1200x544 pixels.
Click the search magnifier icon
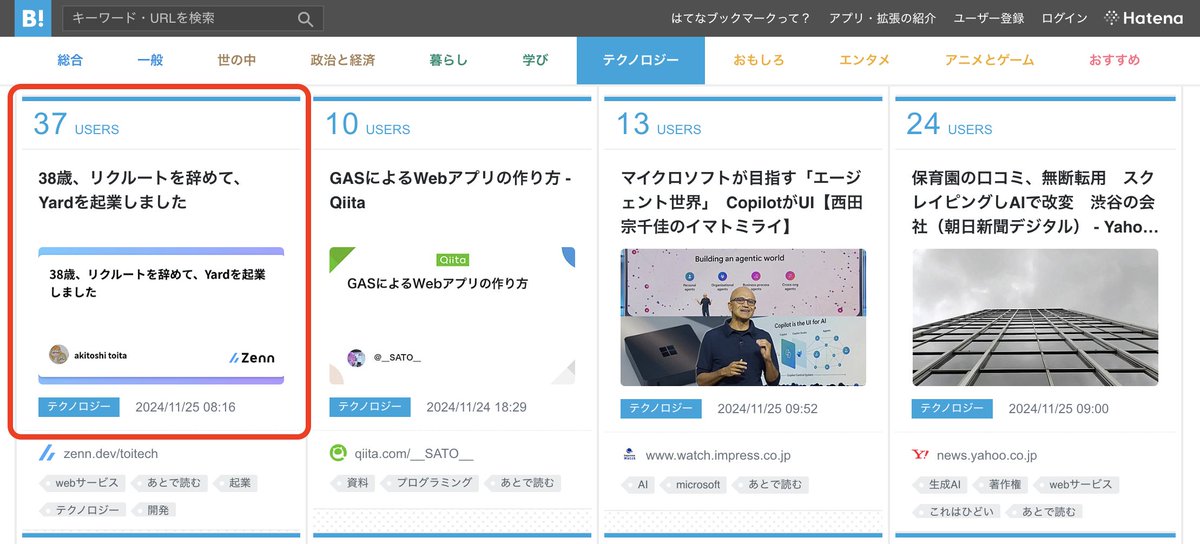[305, 18]
